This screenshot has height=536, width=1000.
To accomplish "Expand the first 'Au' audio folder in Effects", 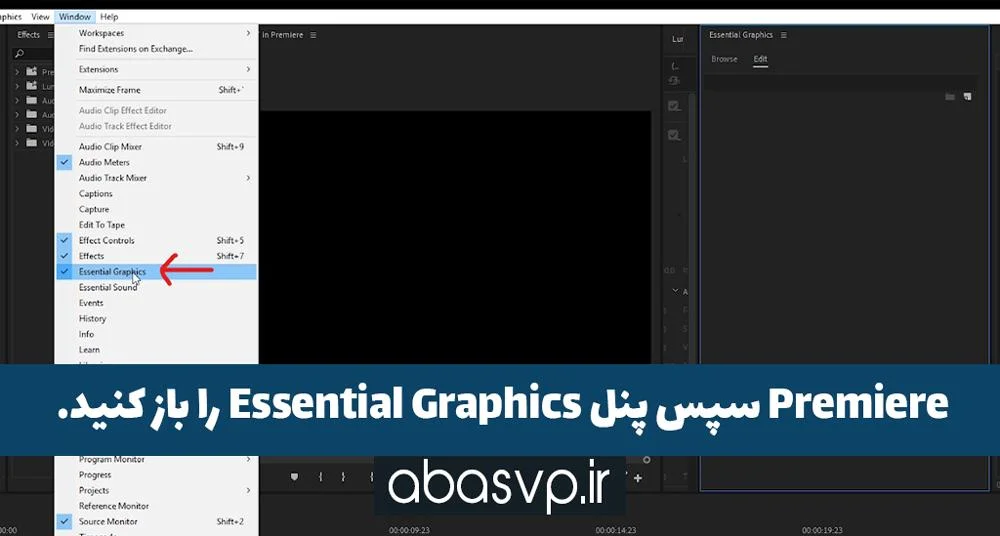I will (17, 101).
